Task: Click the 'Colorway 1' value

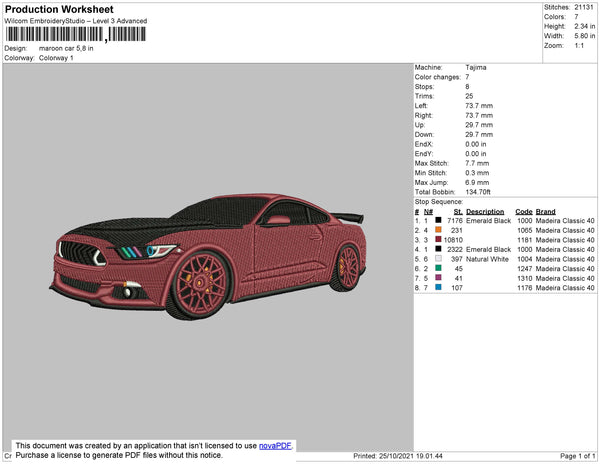Action: (x=56, y=58)
